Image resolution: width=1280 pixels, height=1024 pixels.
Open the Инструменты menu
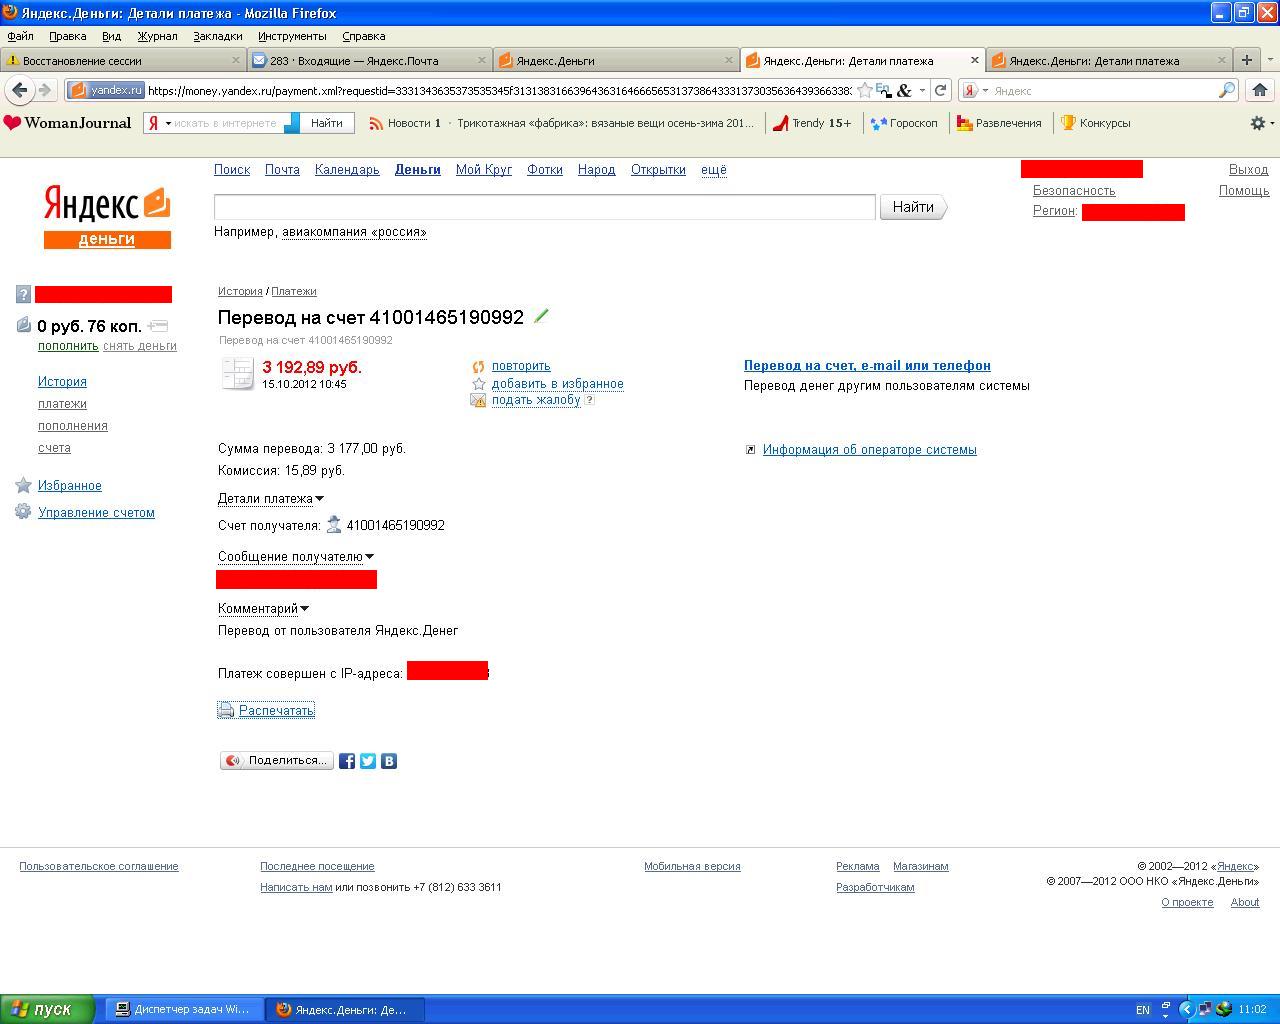pyautogui.click(x=292, y=36)
